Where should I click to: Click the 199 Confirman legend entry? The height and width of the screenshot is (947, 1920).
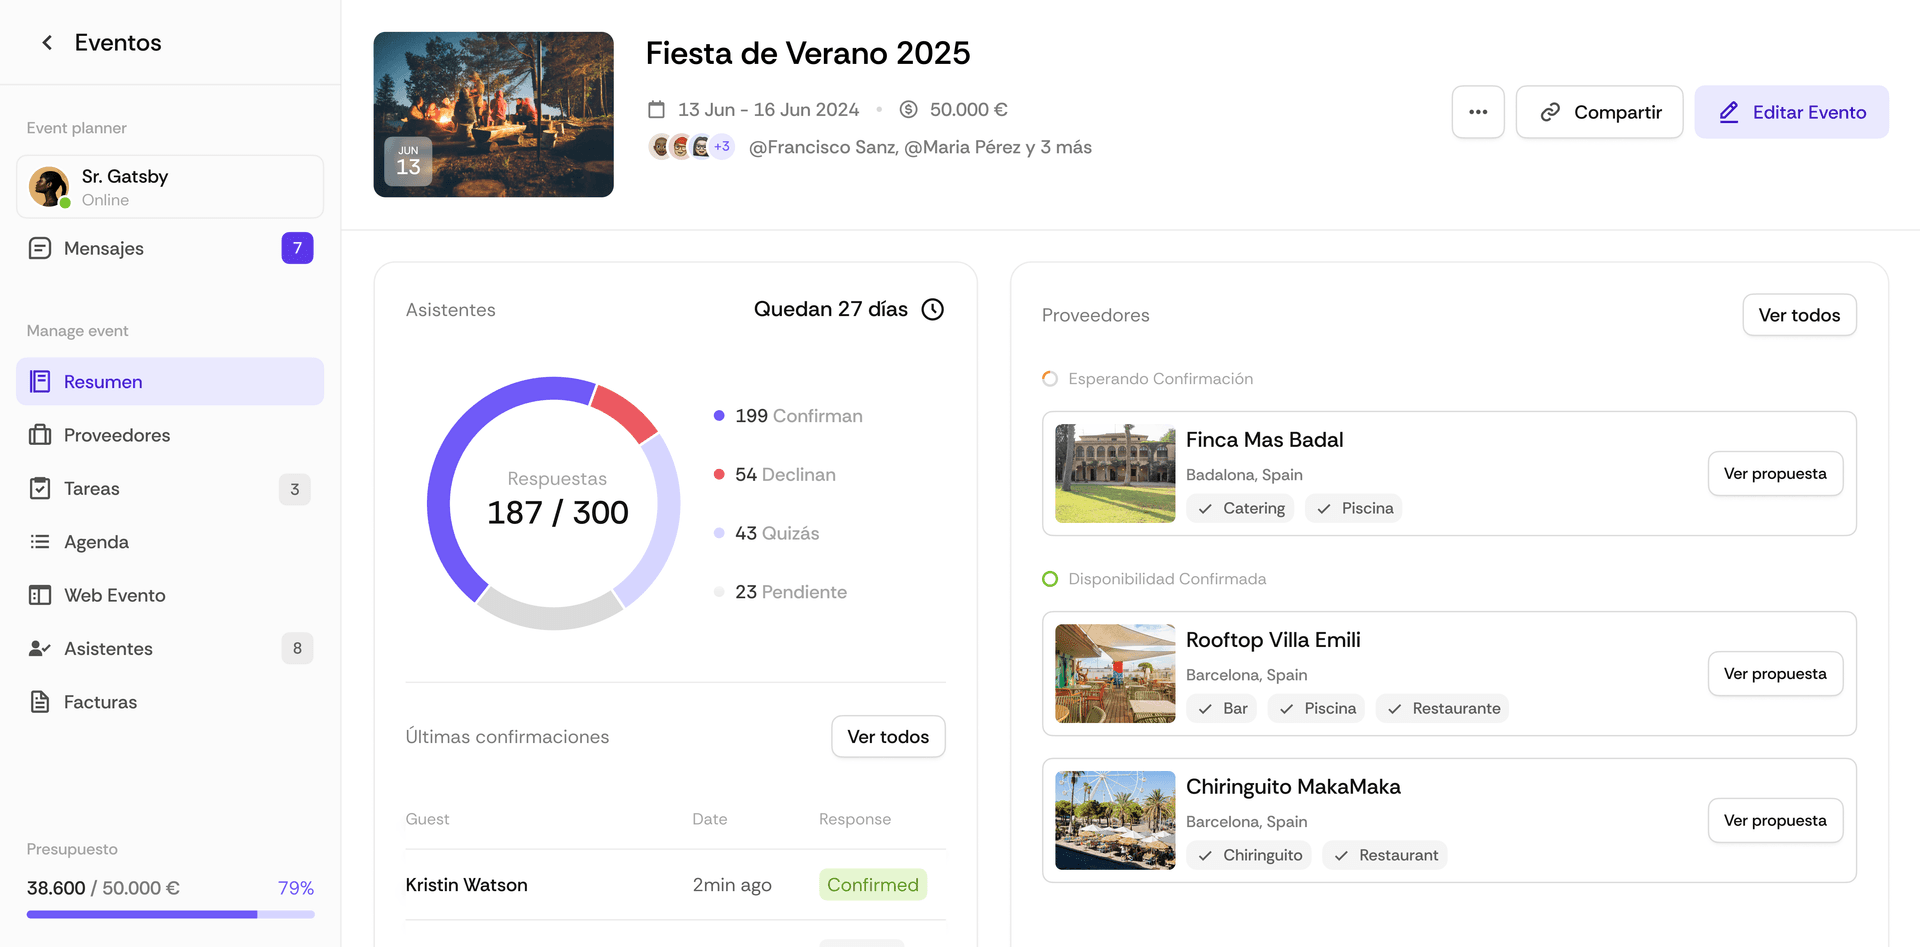tap(788, 416)
